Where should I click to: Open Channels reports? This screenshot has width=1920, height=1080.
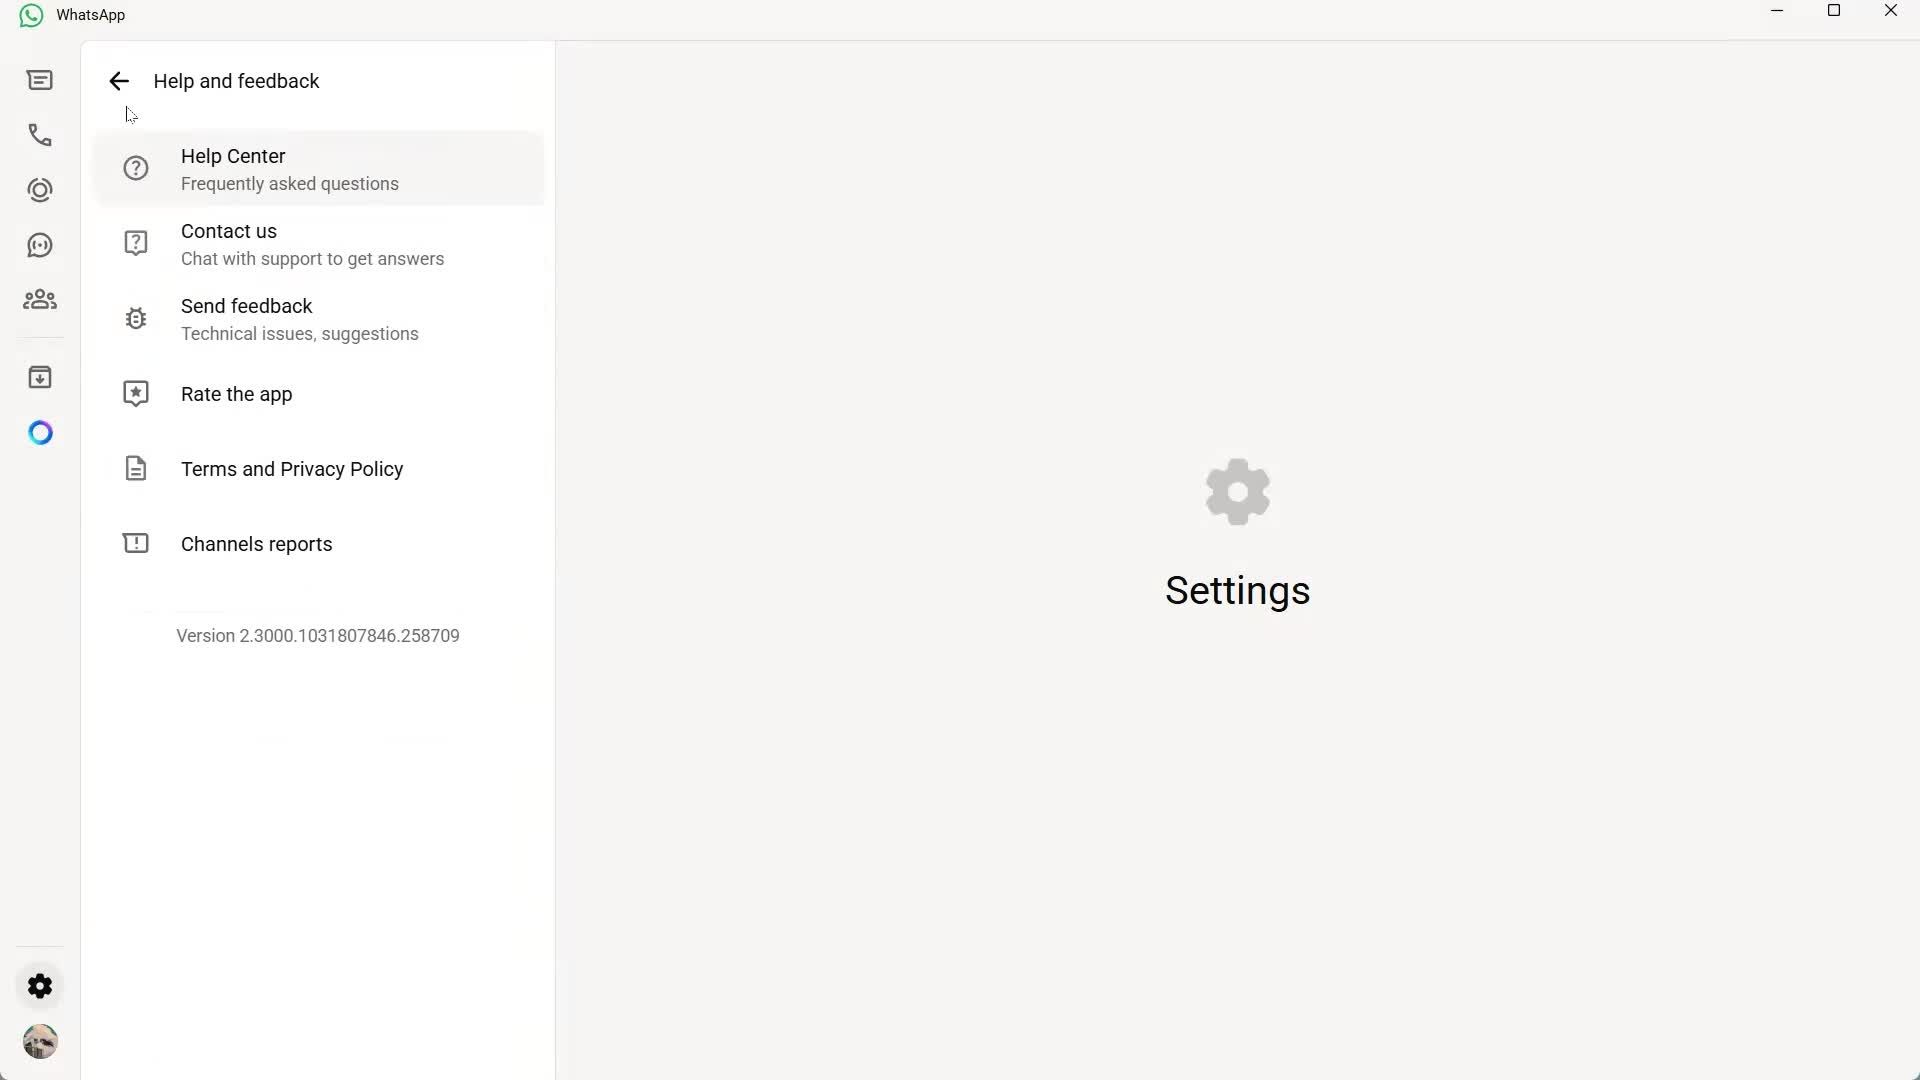coord(256,543)
